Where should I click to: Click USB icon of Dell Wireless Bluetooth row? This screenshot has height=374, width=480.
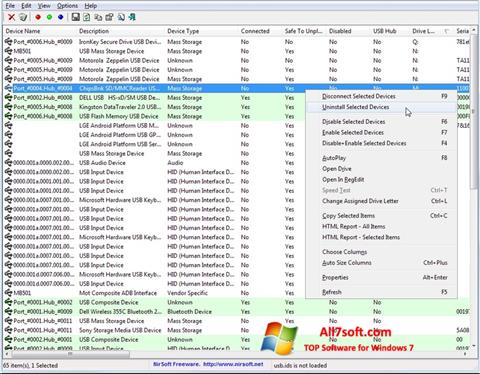pos(9,311)
